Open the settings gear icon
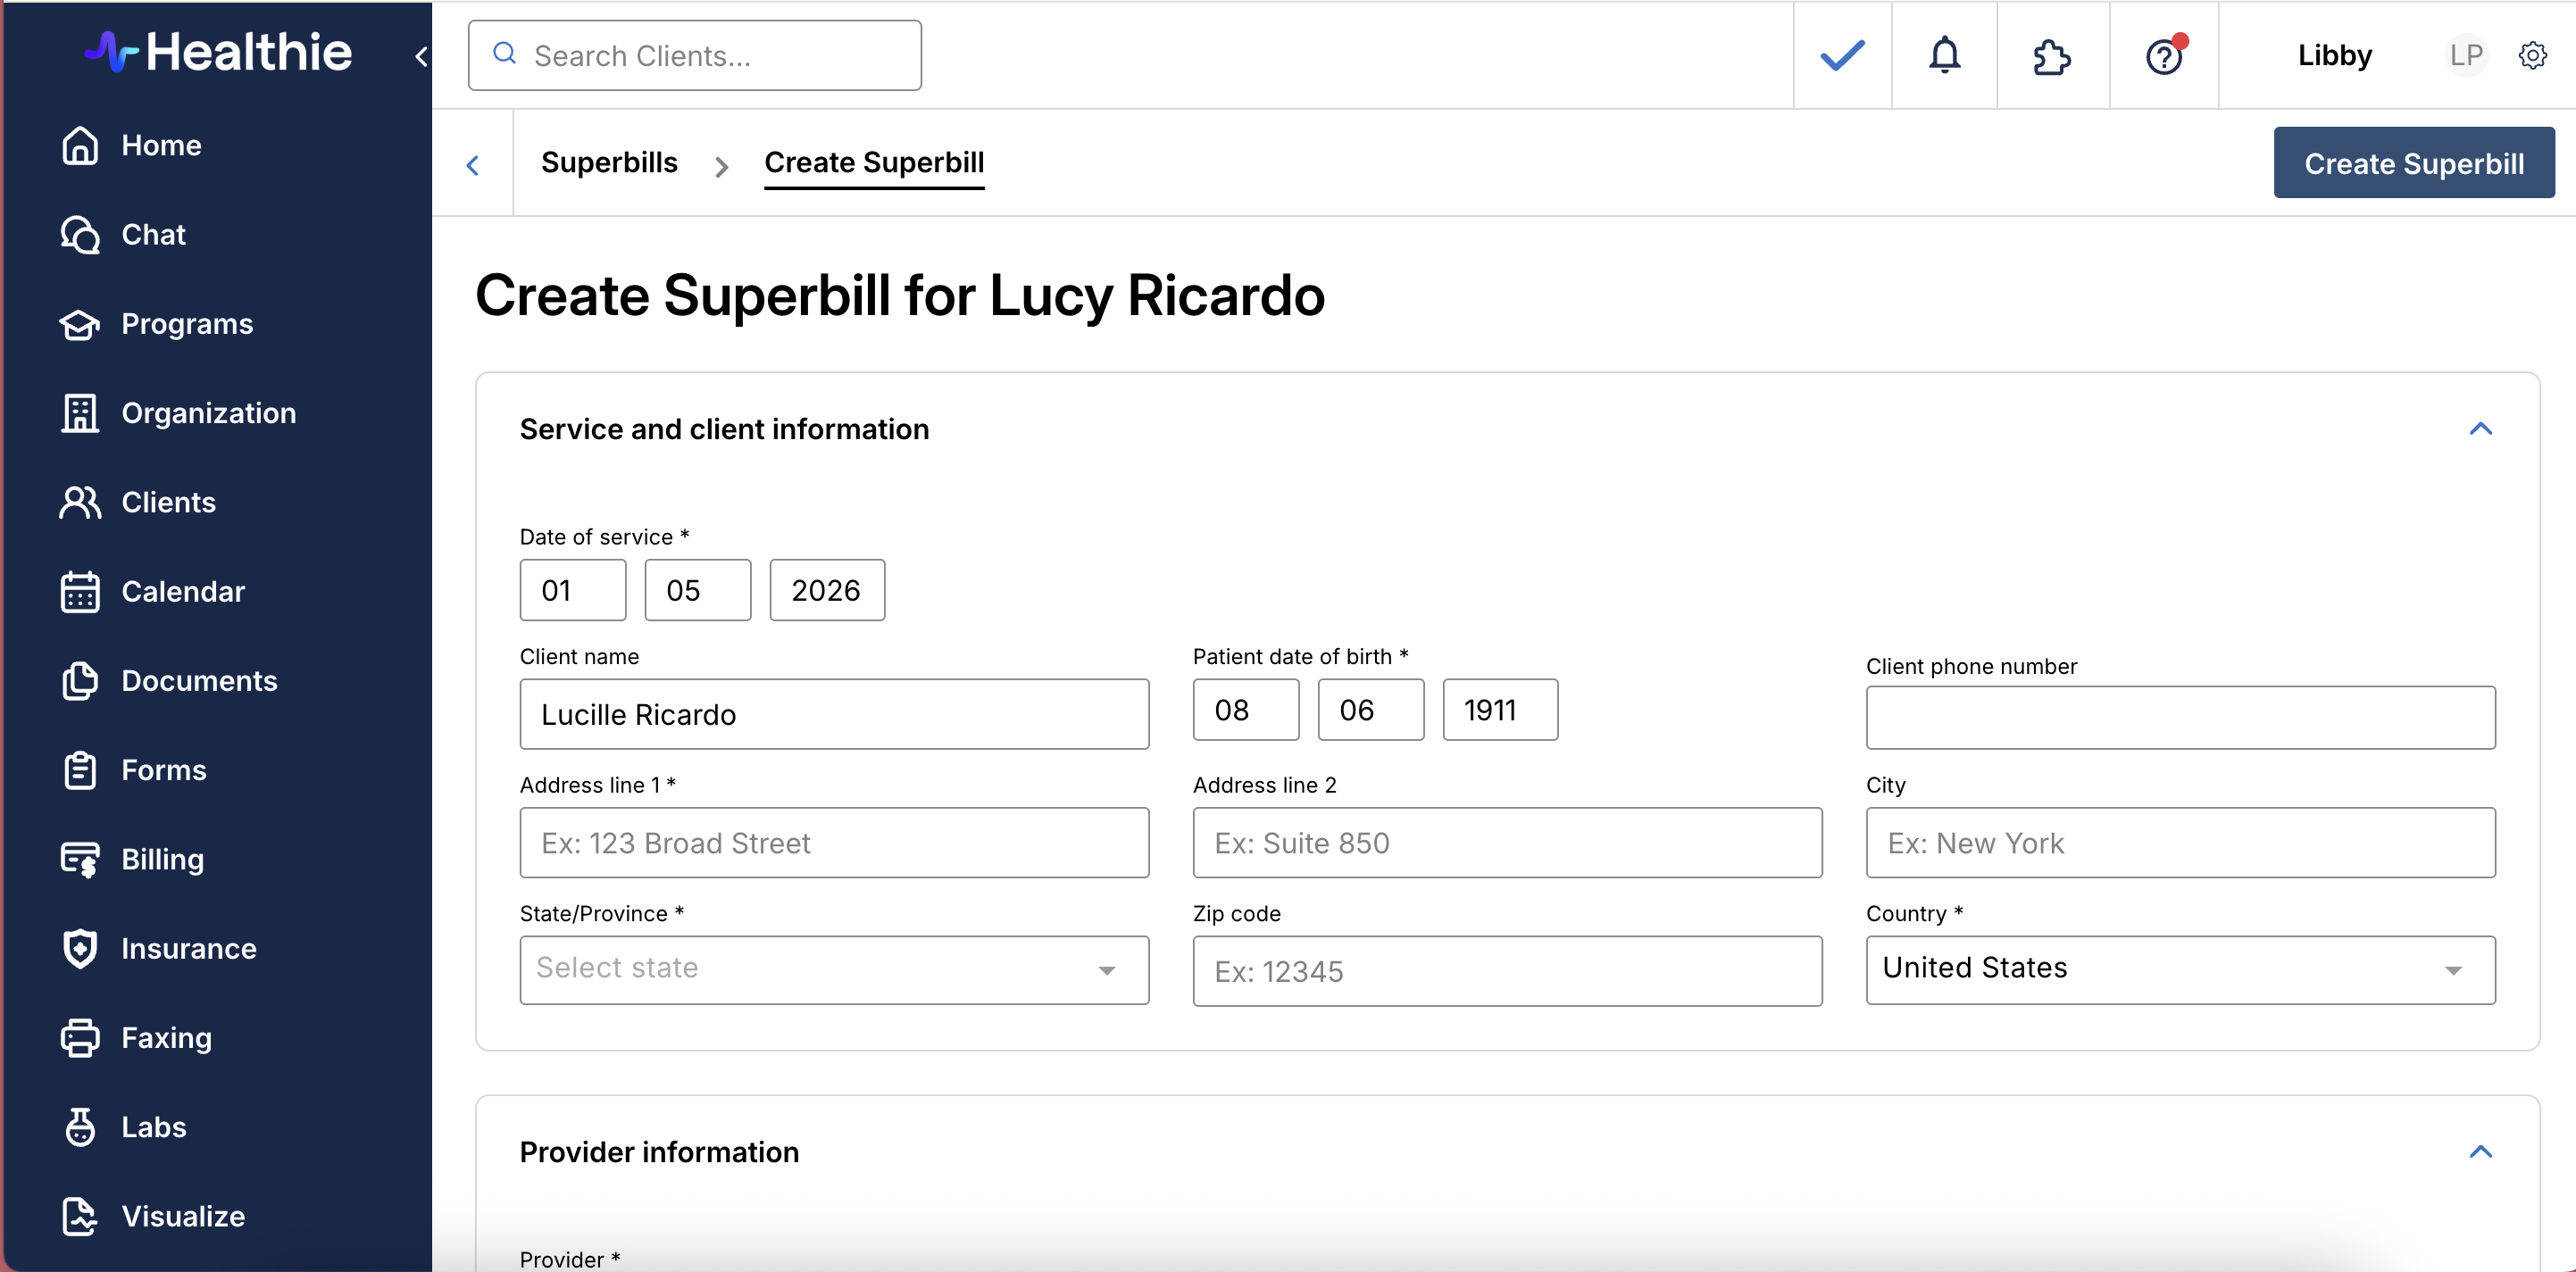The image size is (2576, 1272). 2532,56
